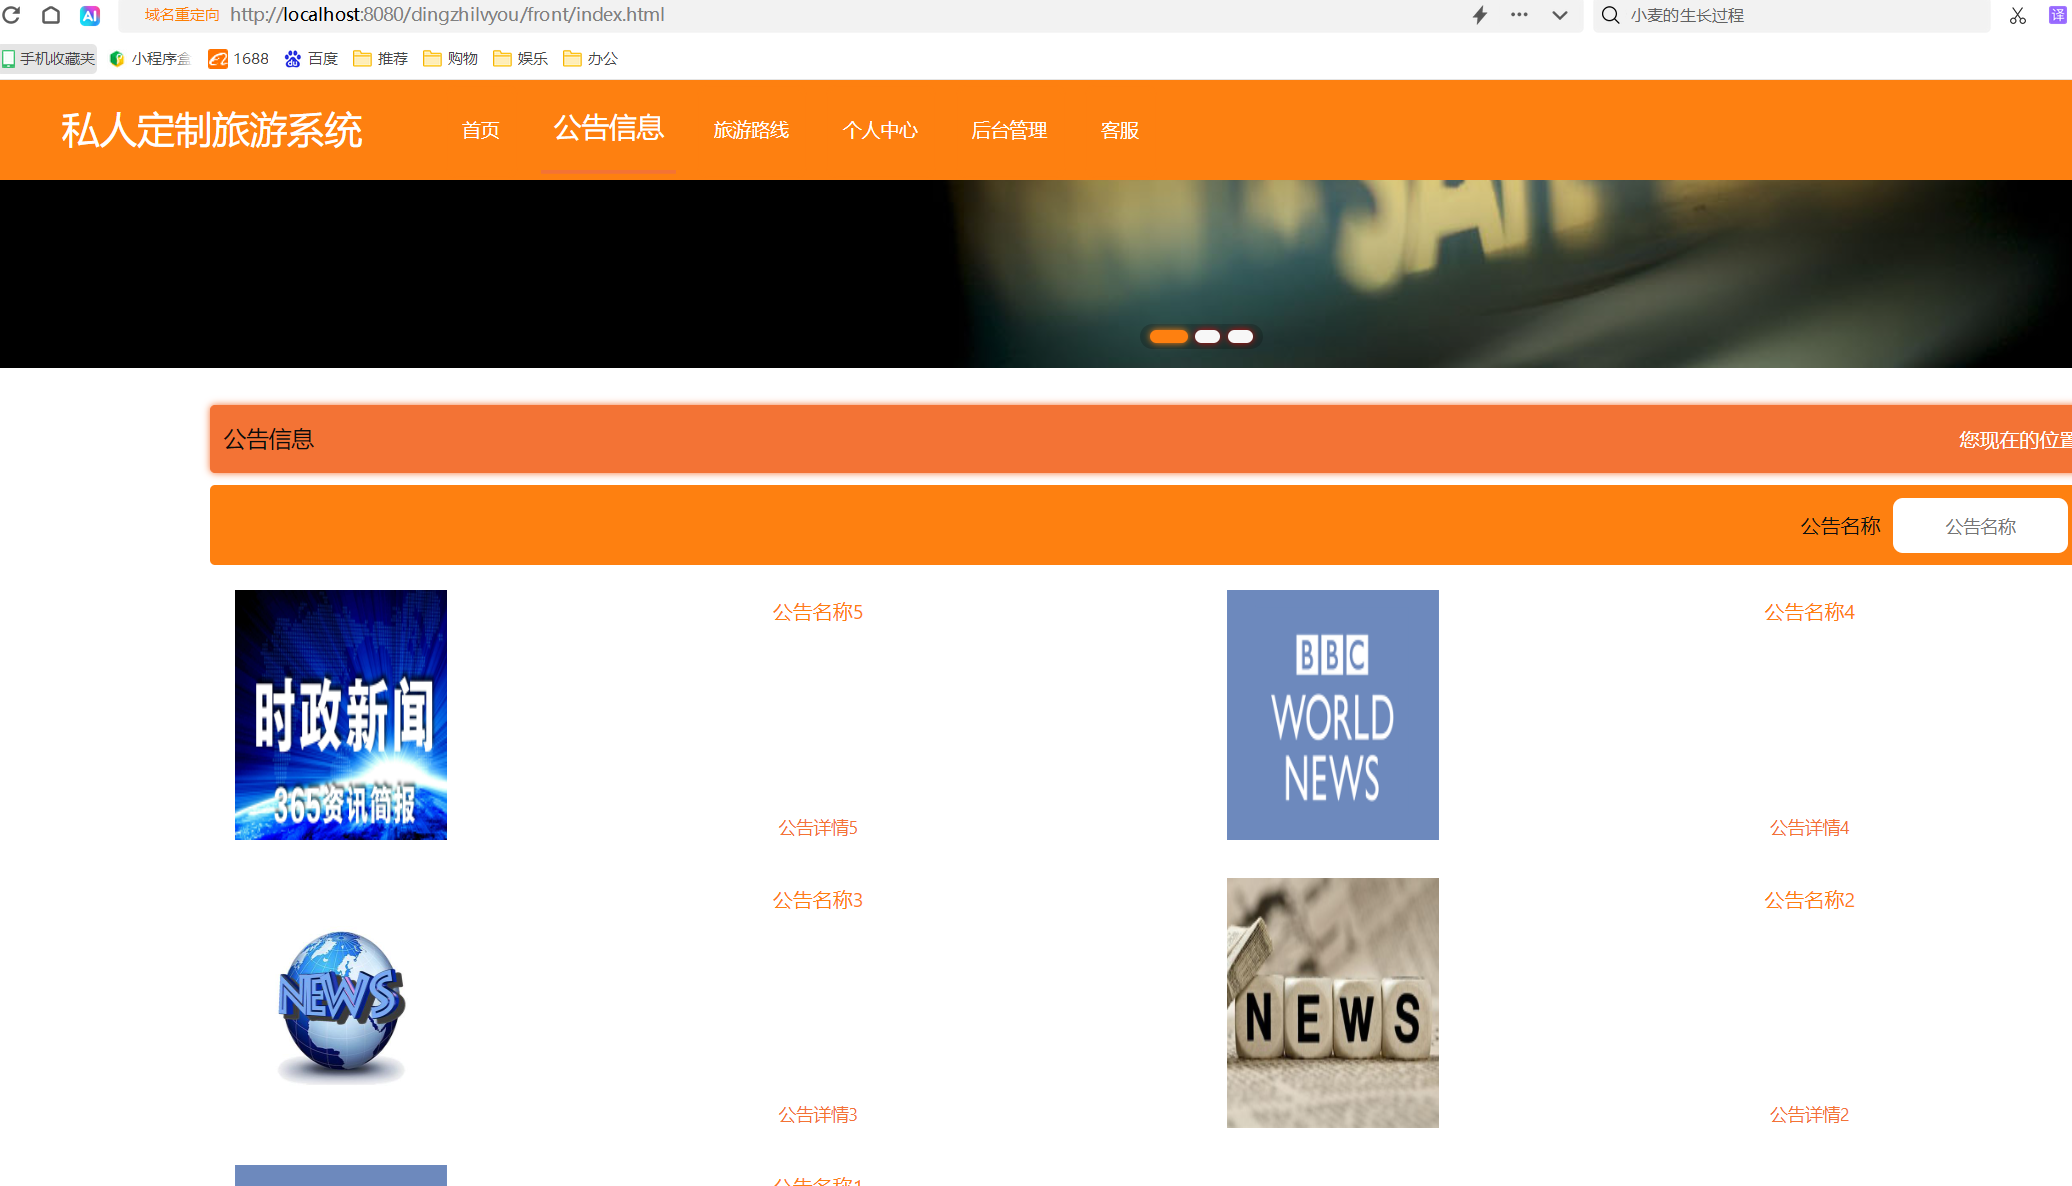Click the lightning speed-mode icon
The image size is (2072, 1186).
click(1480, 15)
